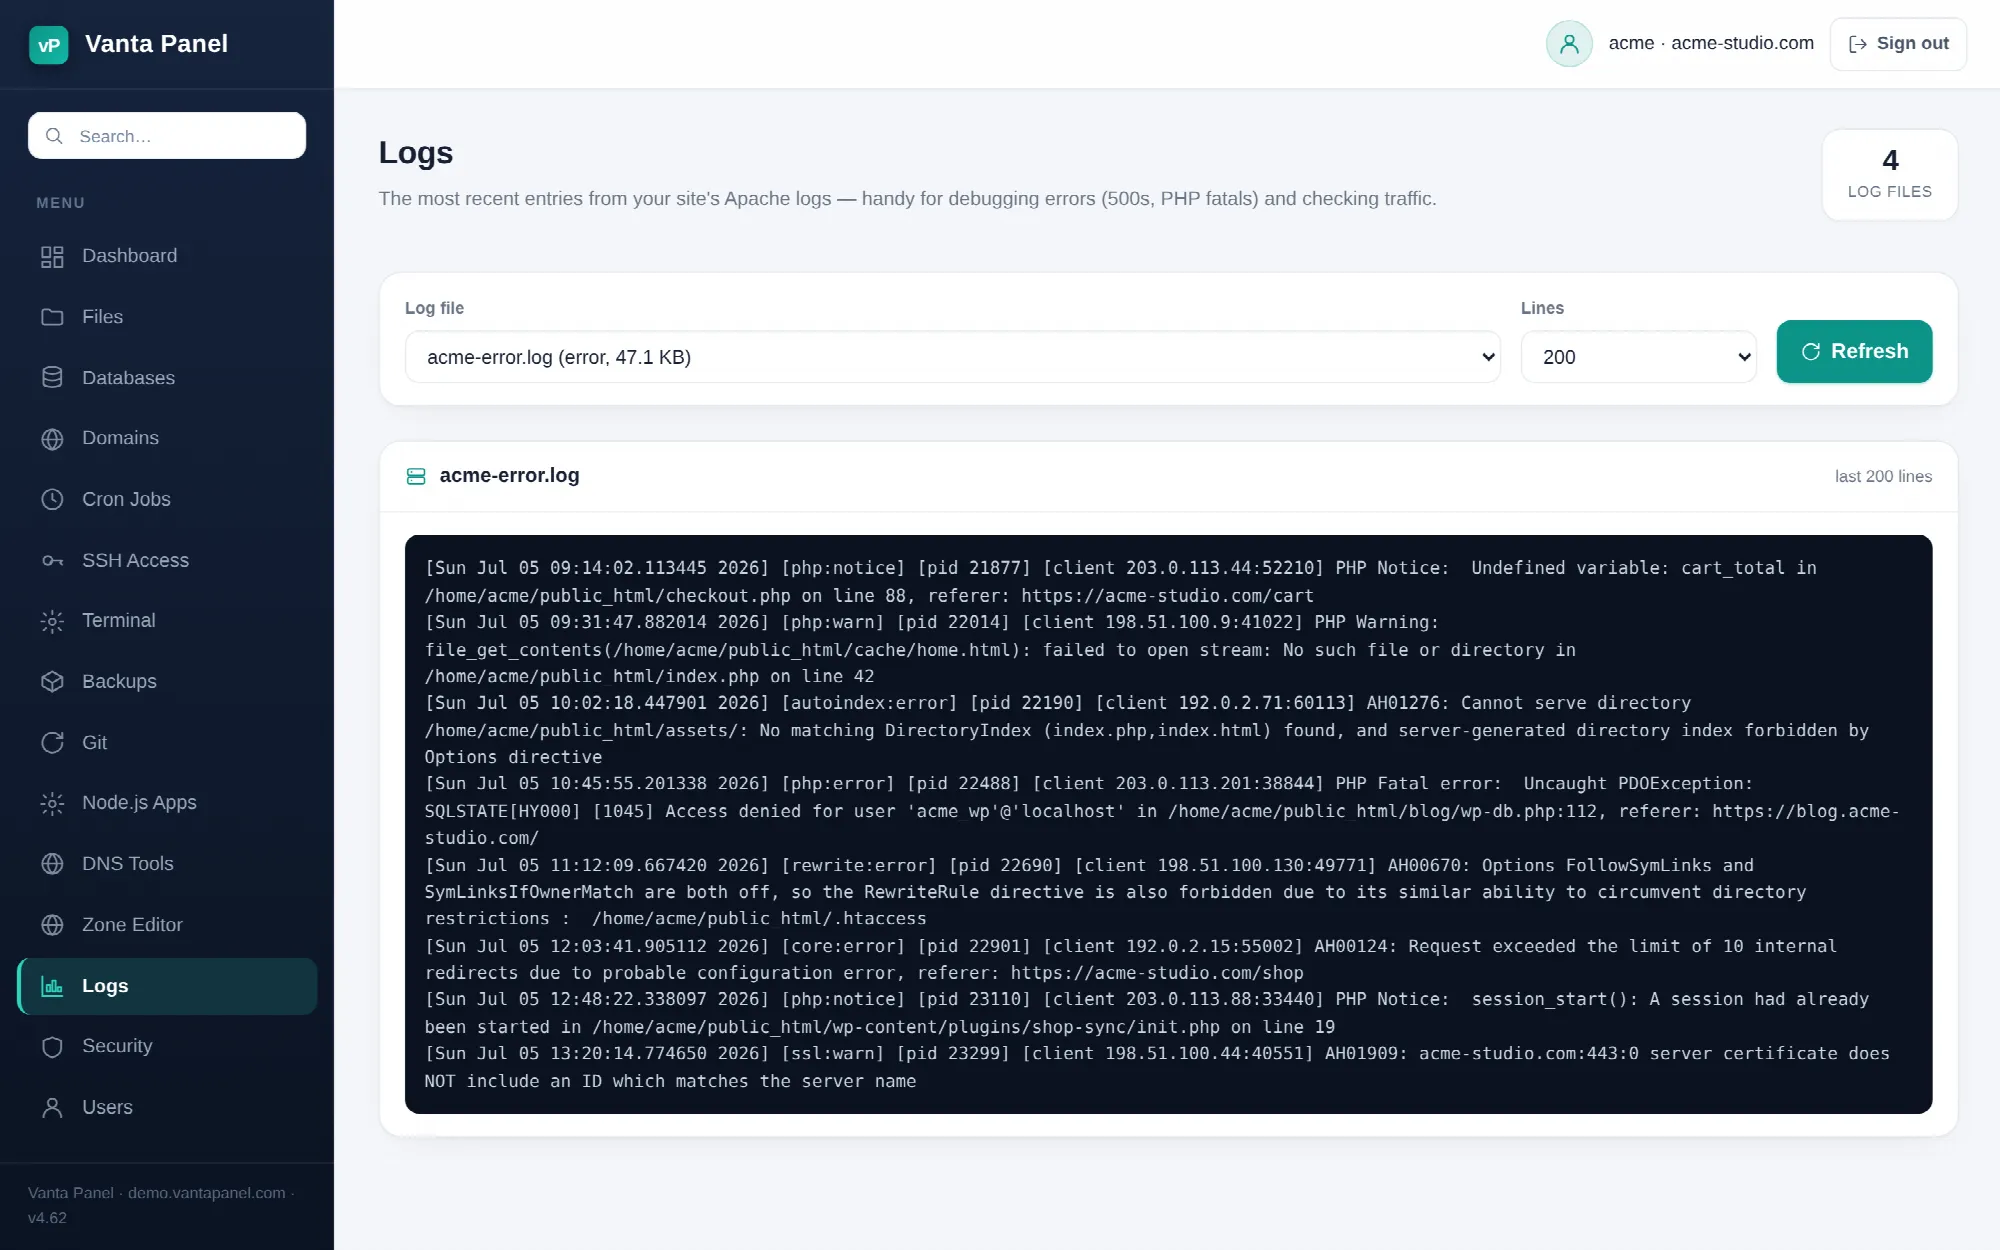Image resolution: width=2000 pixels, height=1250 pixels.
Task: Open the Lines count dropdown
Action: [1638, 357]
